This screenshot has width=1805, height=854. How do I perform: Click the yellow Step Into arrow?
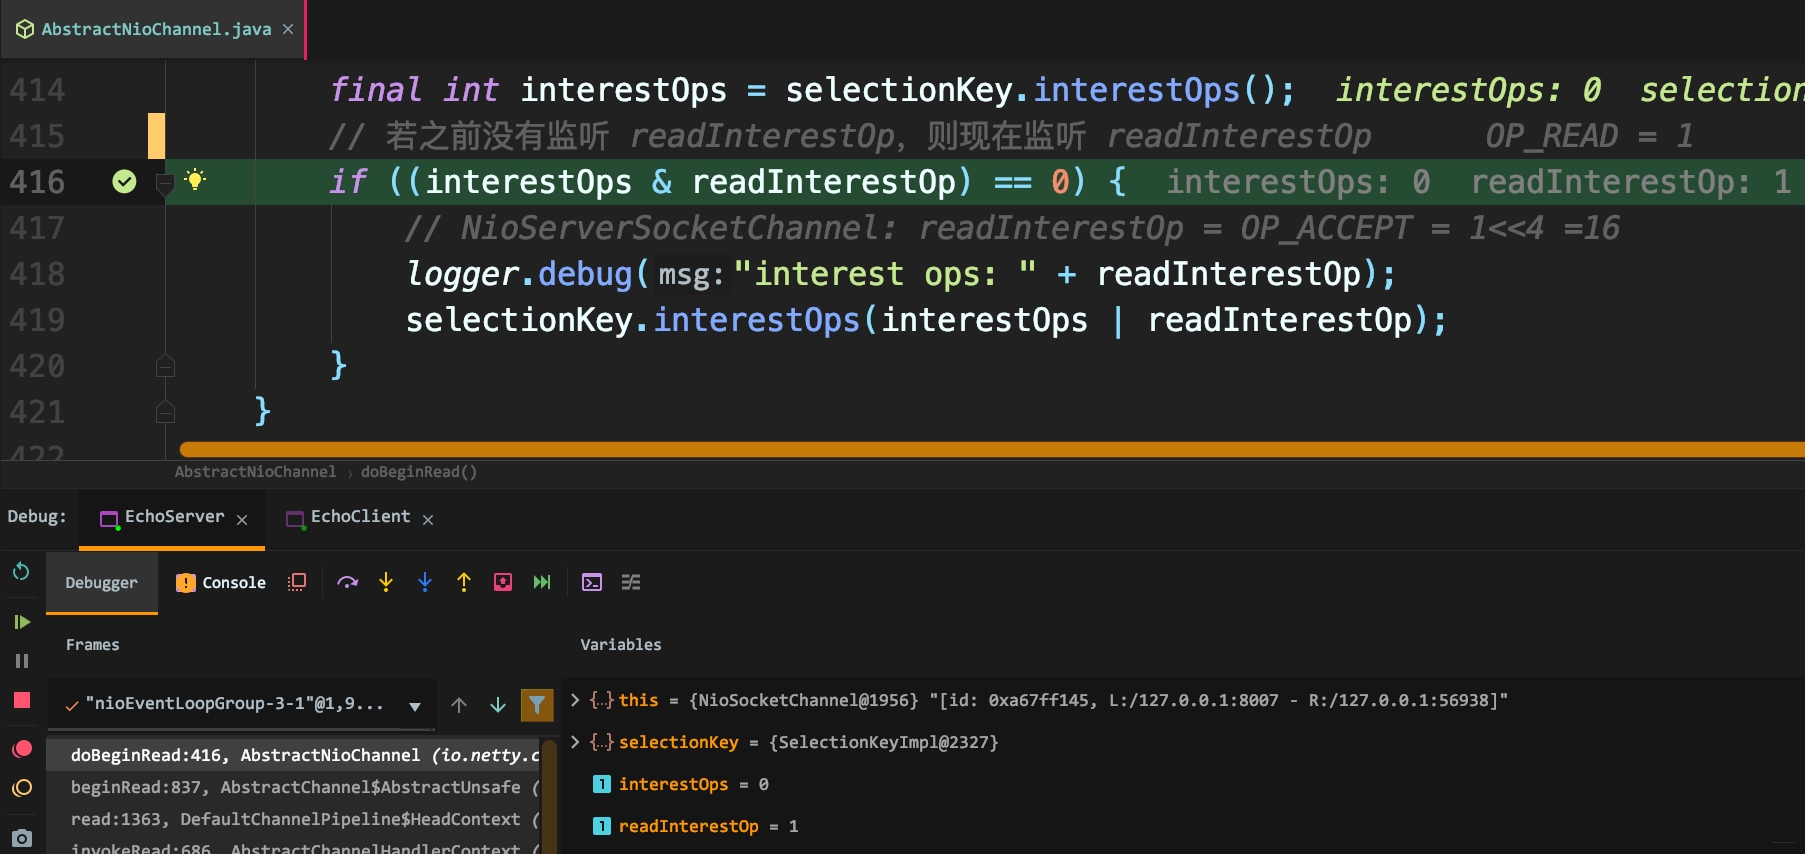(x=386, y=582)
